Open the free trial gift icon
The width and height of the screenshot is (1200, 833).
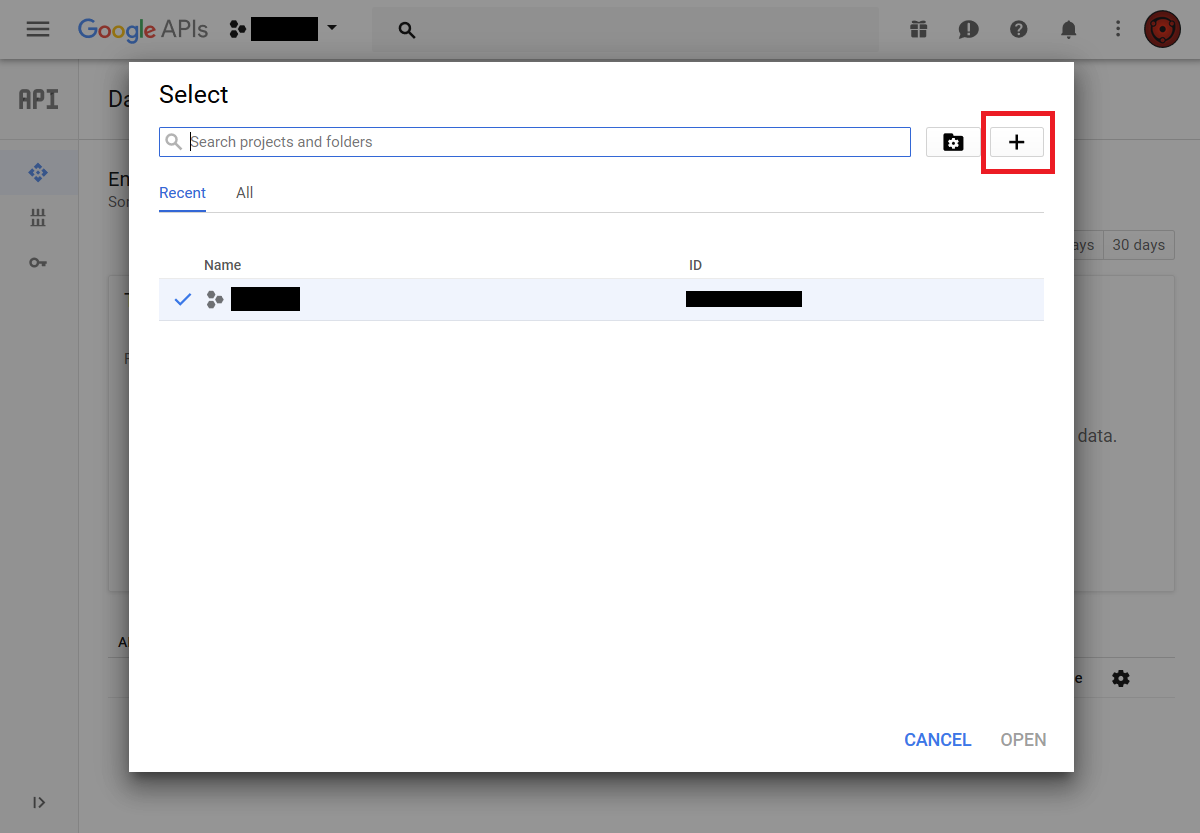click(x=918, y=29)
